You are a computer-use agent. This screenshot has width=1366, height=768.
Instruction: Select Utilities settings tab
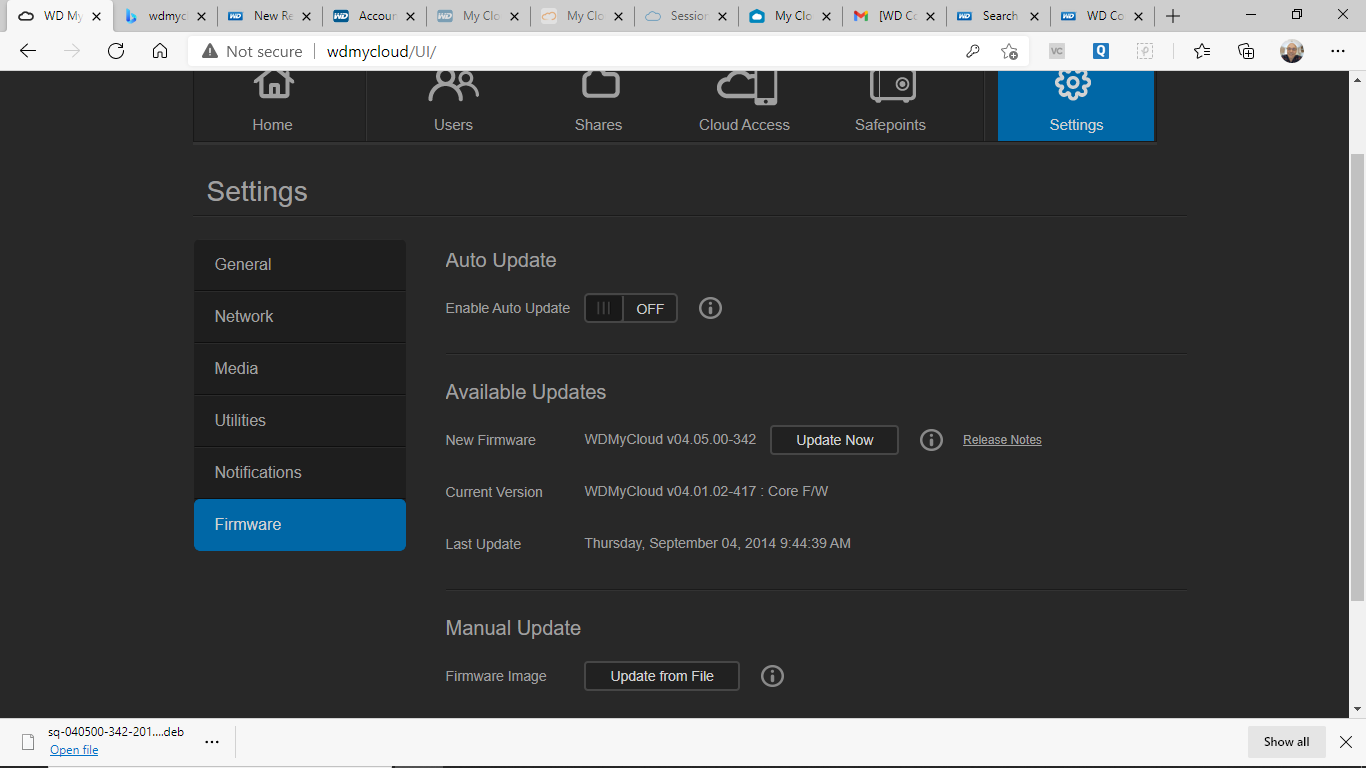coord(300,421)
